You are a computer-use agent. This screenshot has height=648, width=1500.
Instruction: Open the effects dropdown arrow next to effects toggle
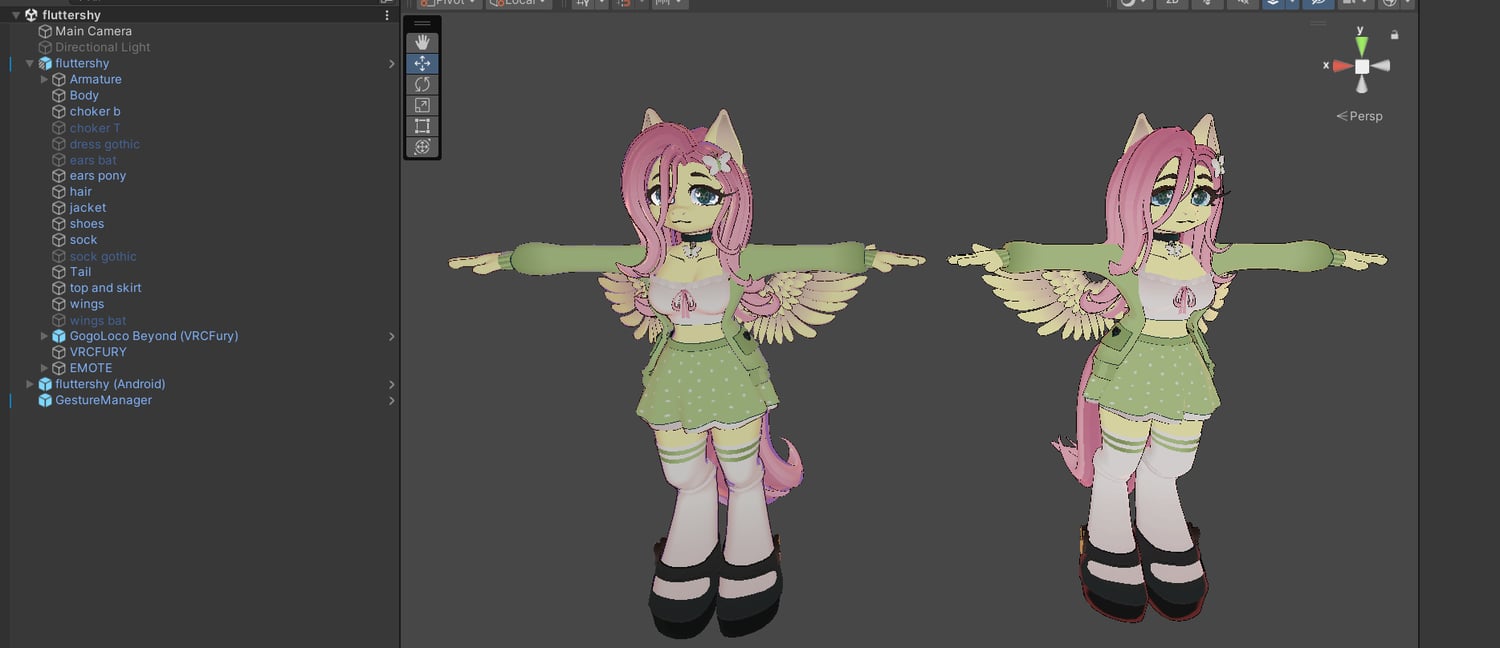pyautogui.click(x=1292, y=3)
